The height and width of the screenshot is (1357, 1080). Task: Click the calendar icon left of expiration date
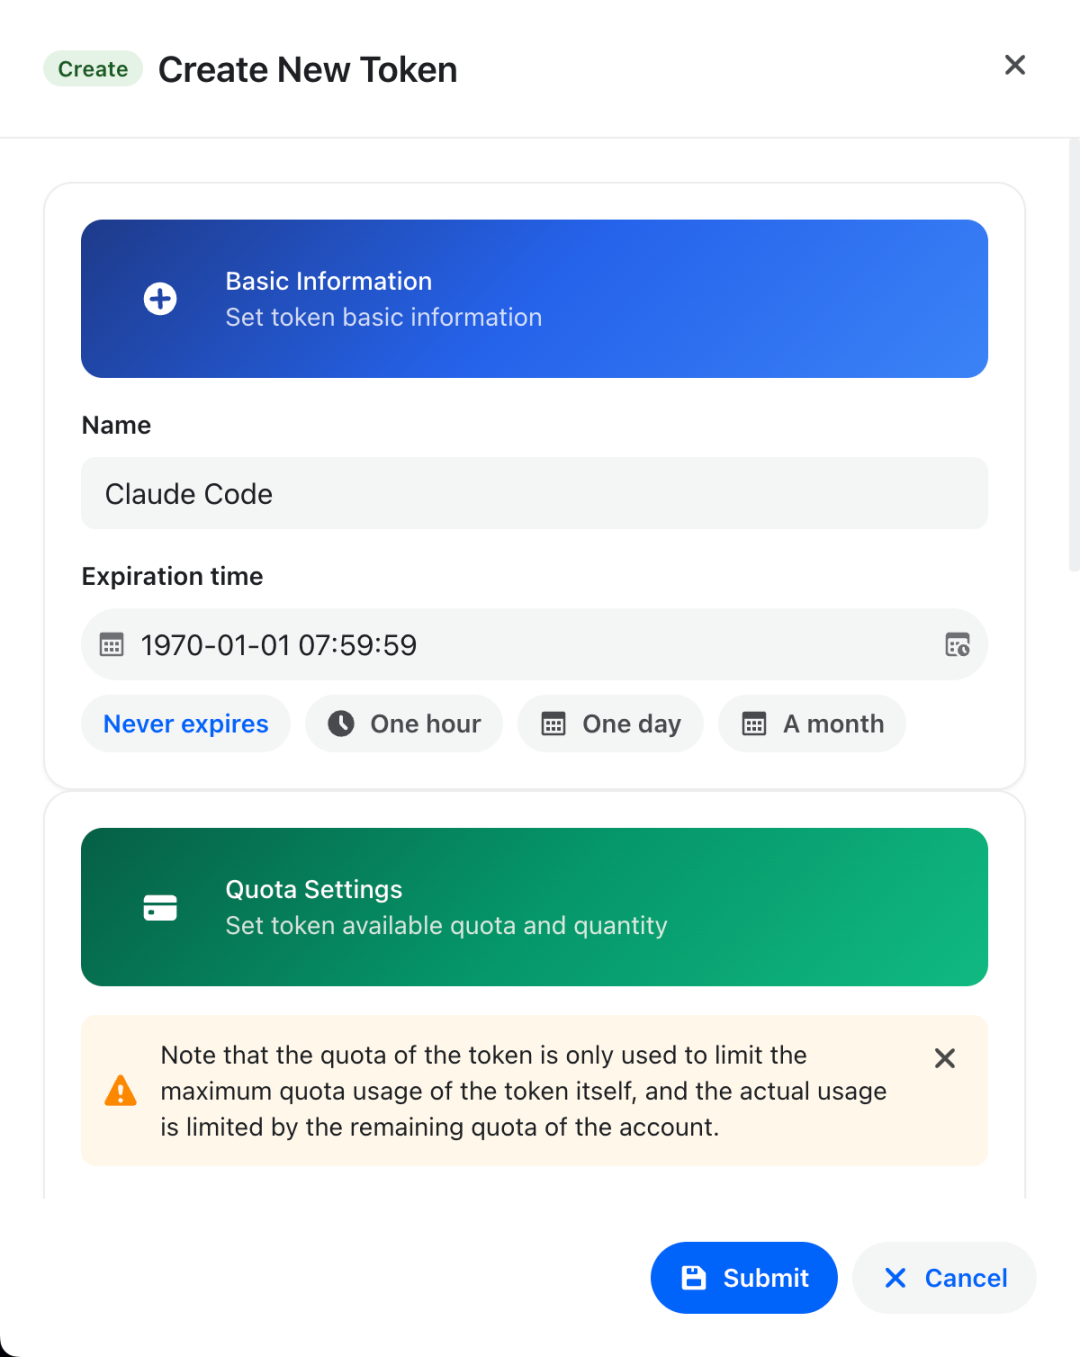(x=112, y=645)
